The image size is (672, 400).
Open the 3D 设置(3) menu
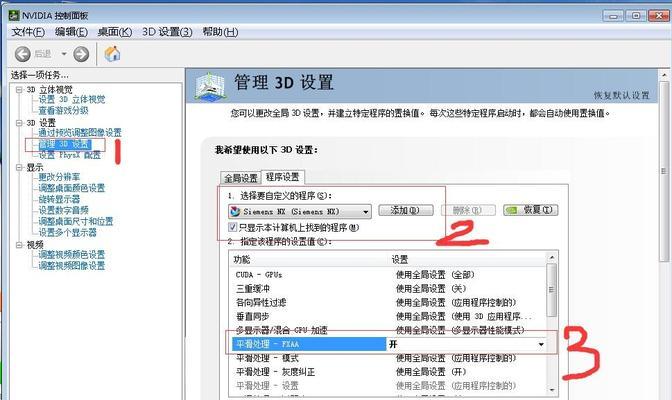[x=167, y=32]
